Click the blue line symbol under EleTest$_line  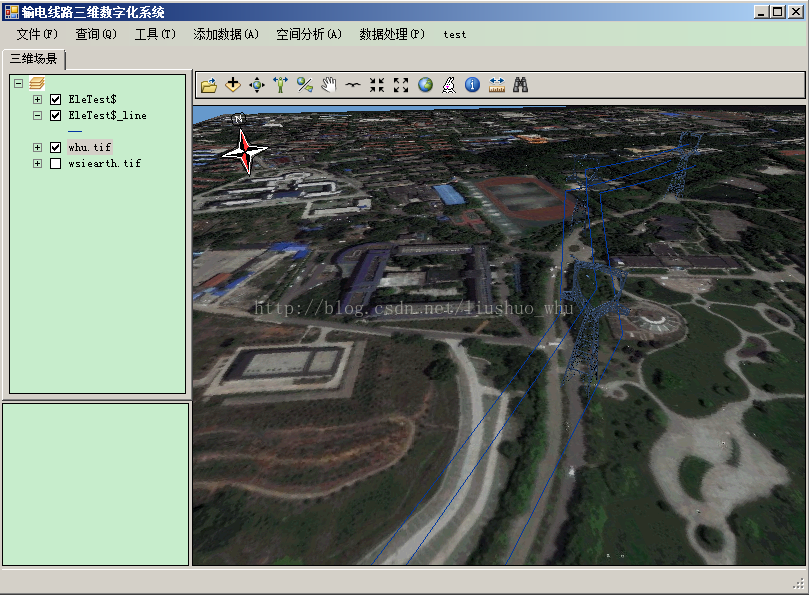tap(75, 132)
